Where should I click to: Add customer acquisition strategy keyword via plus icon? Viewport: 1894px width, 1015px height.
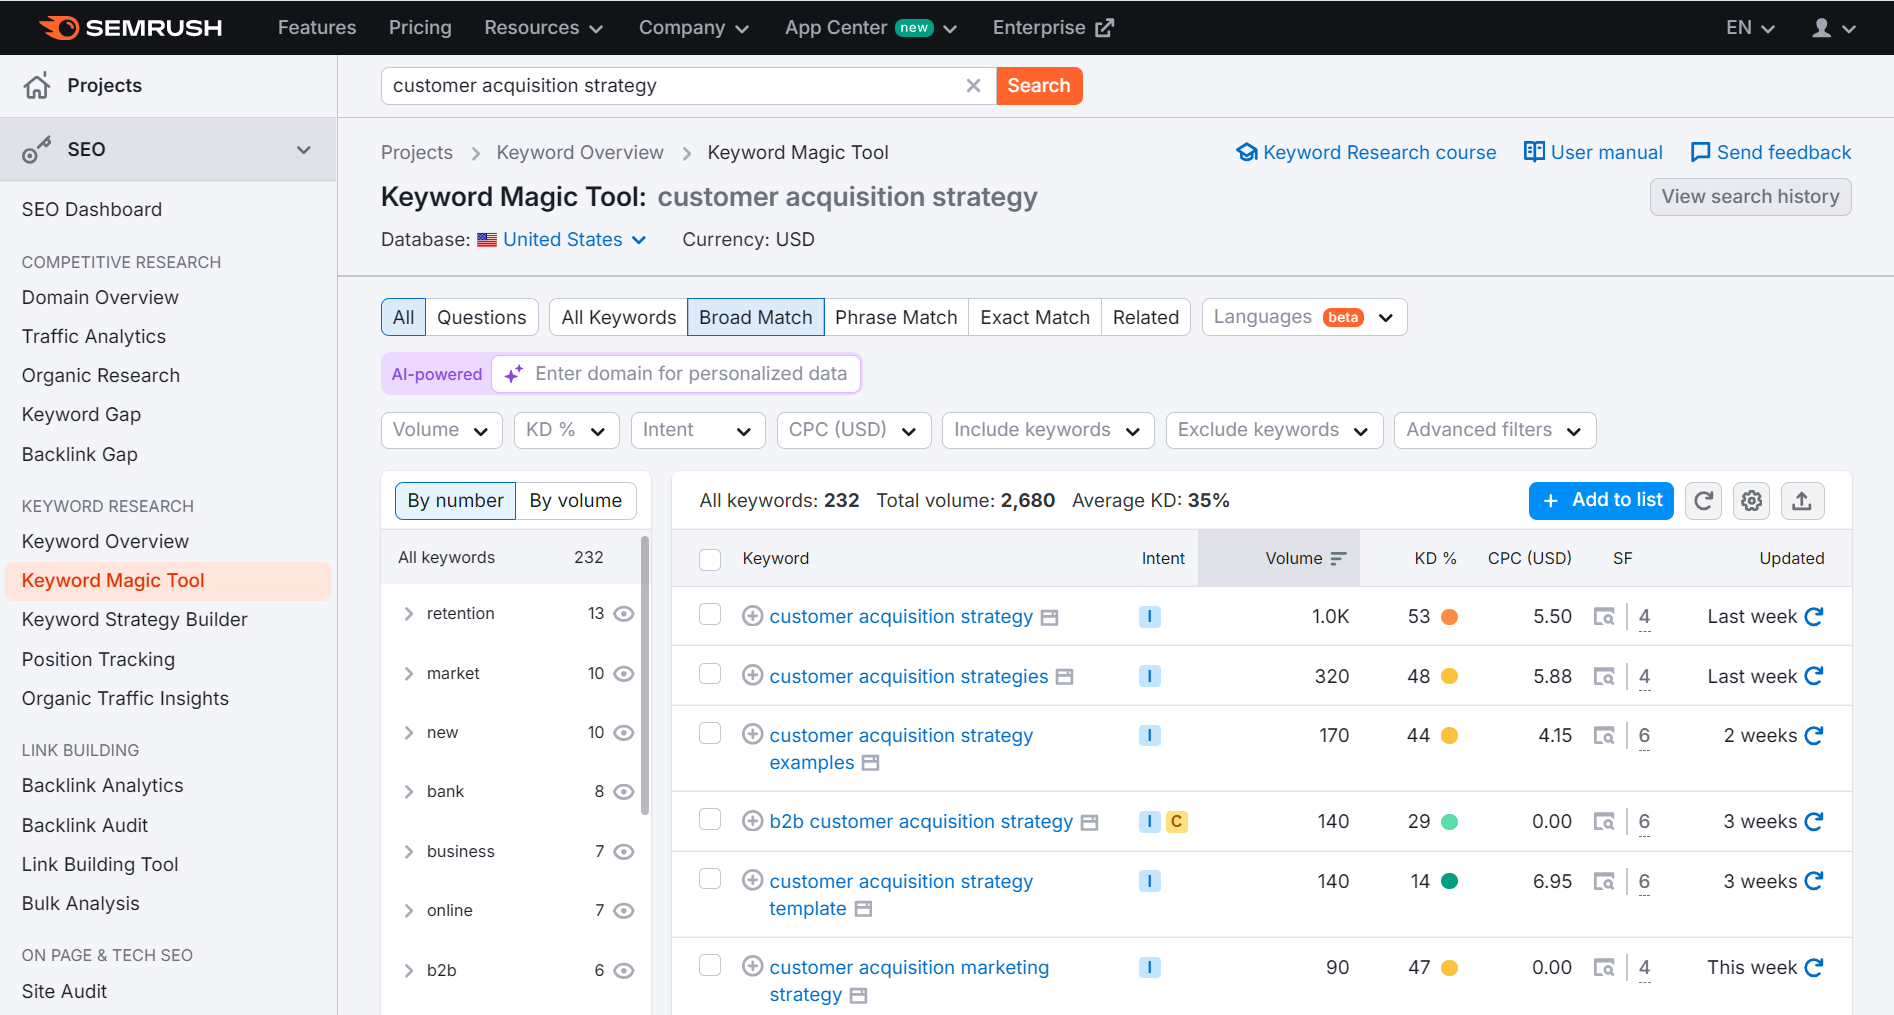click(753, 616)
